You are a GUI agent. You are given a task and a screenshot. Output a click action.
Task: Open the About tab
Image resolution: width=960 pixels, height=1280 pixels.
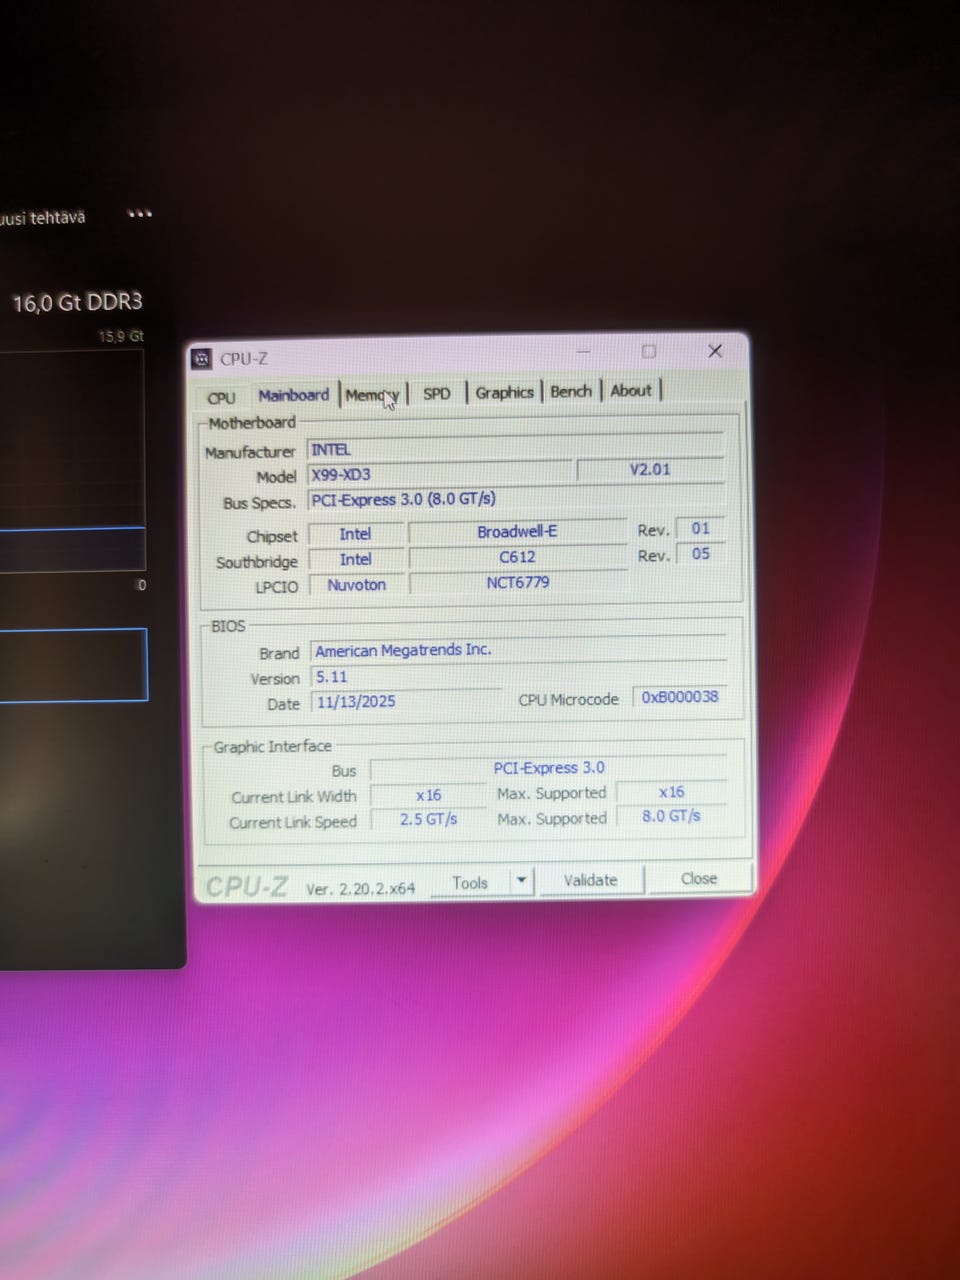point(631,390)
